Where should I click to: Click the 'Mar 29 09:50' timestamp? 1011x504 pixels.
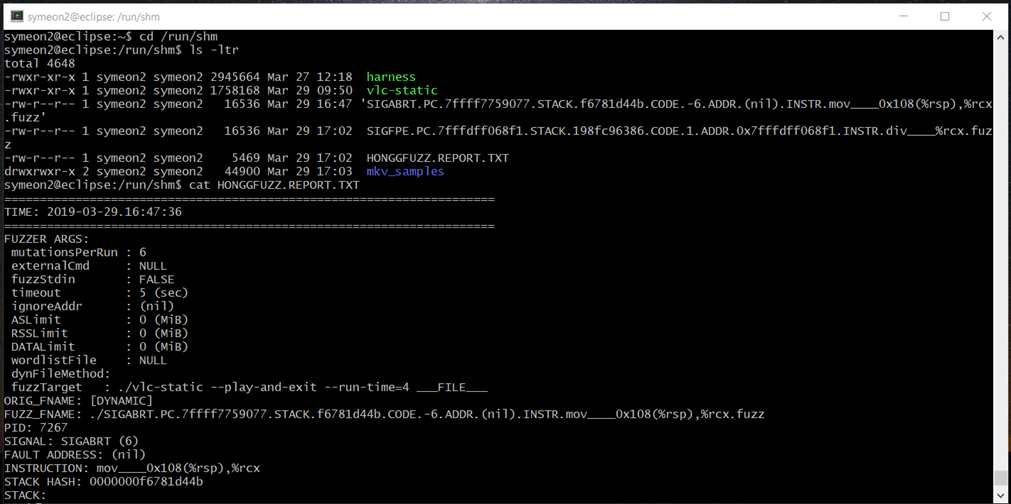pos(309,90)
